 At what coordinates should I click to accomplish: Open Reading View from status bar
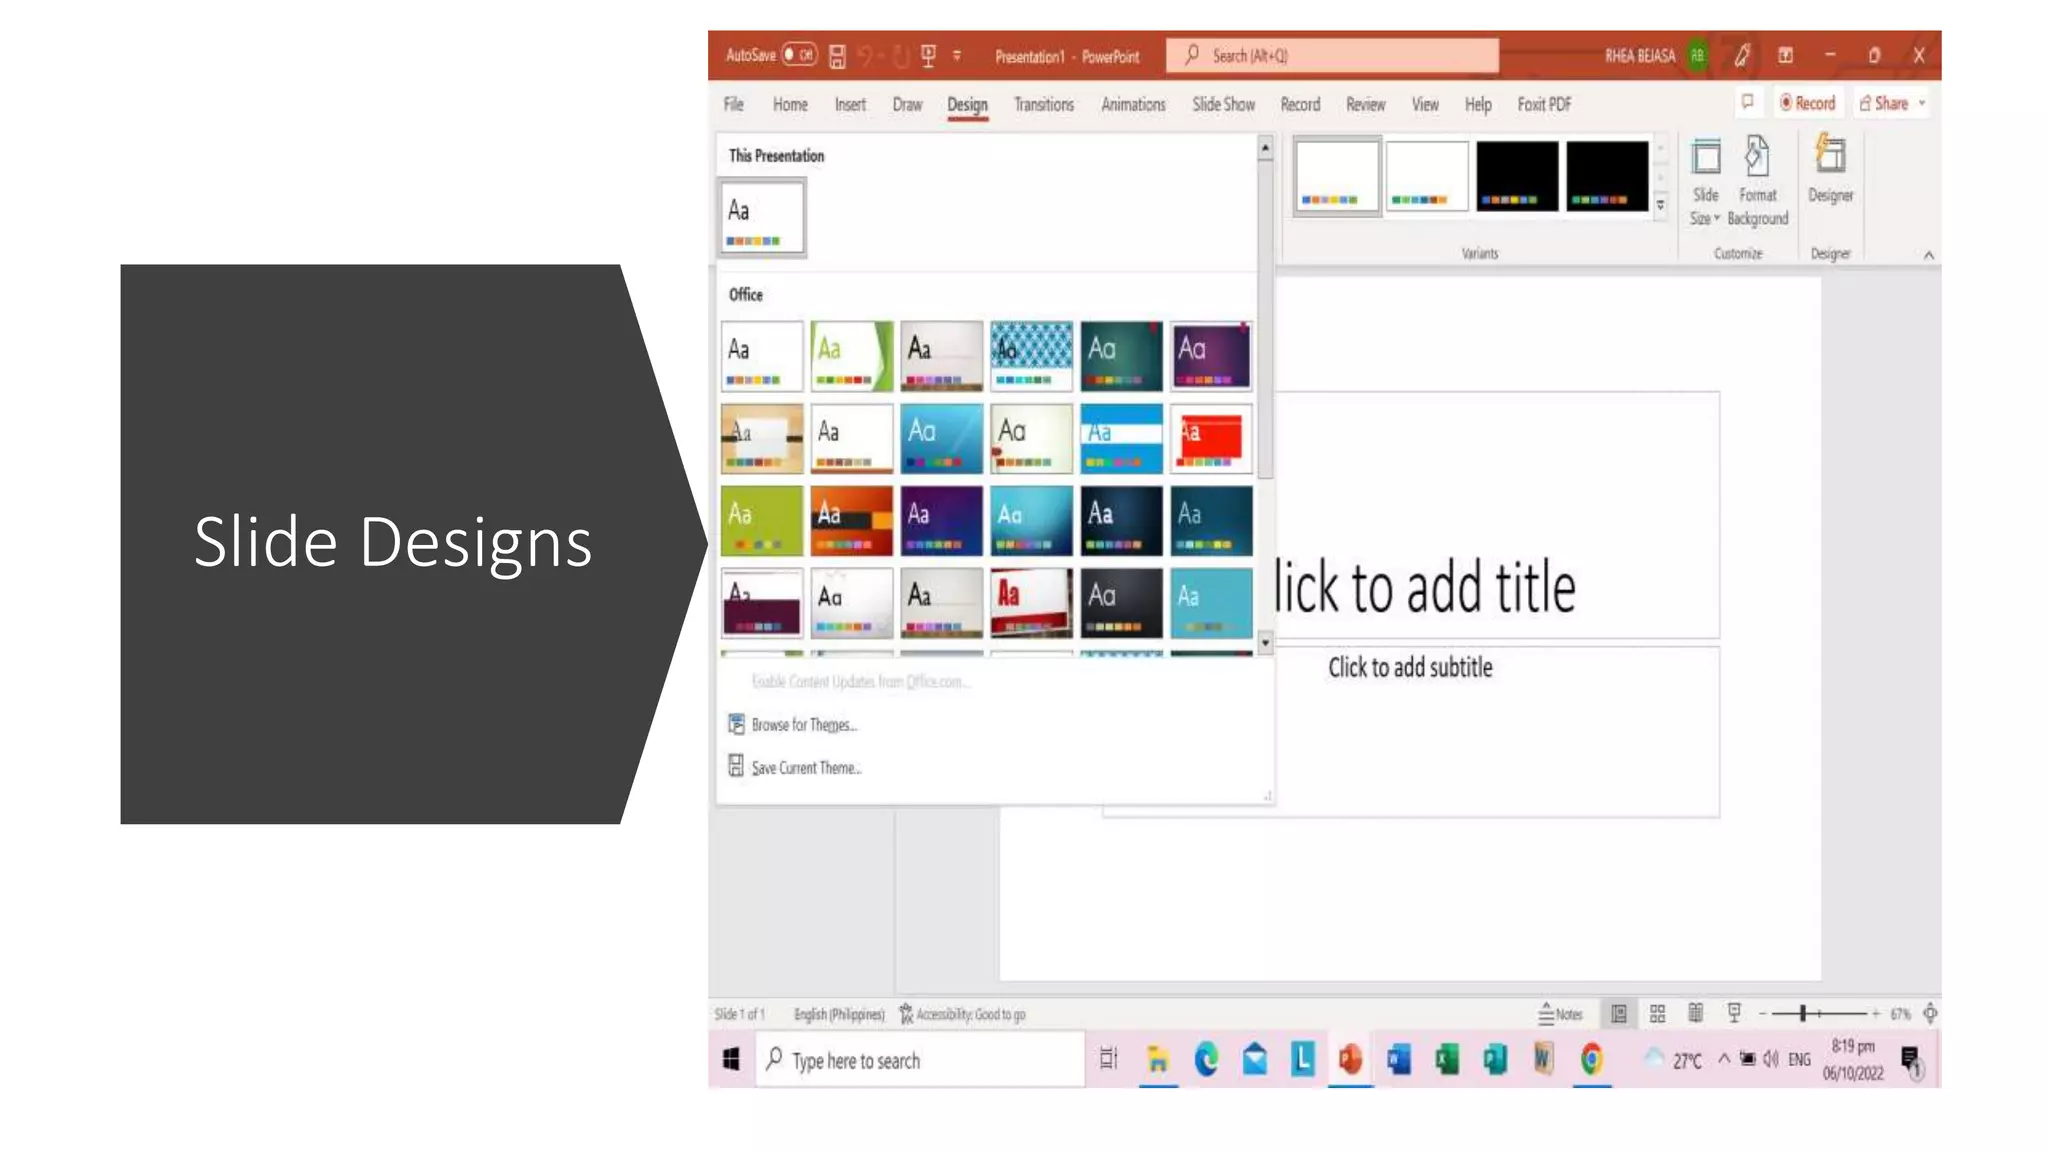[1695, 1014]
